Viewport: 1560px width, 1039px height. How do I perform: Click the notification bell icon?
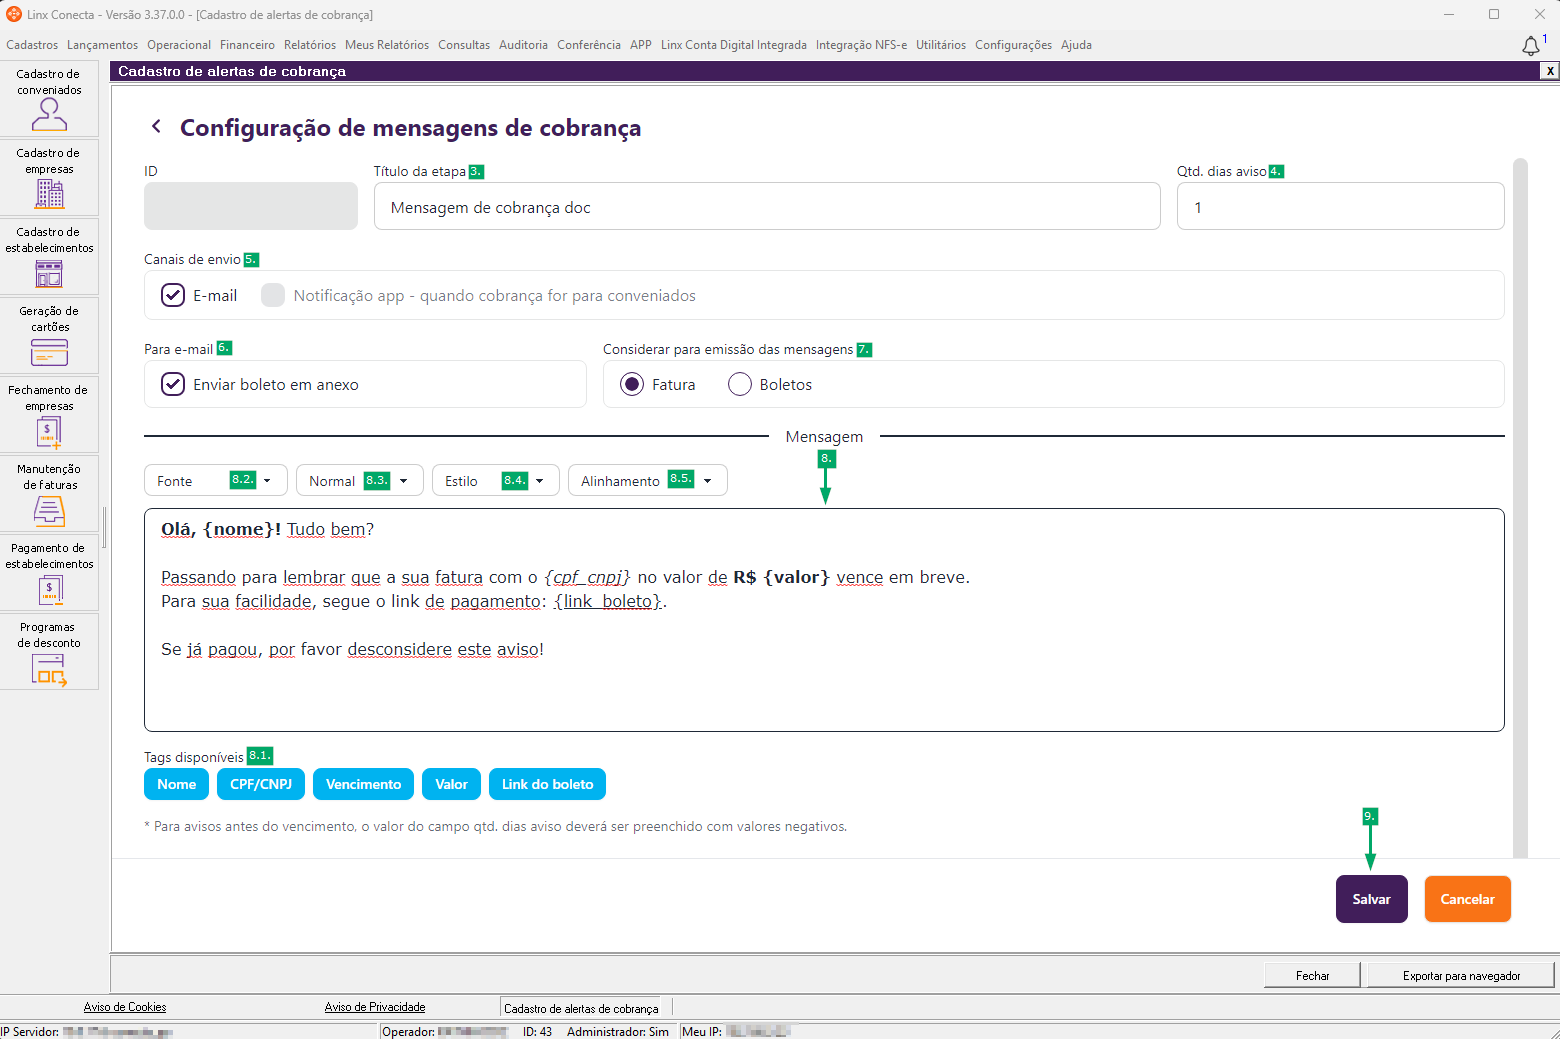tap(1531, 46)
